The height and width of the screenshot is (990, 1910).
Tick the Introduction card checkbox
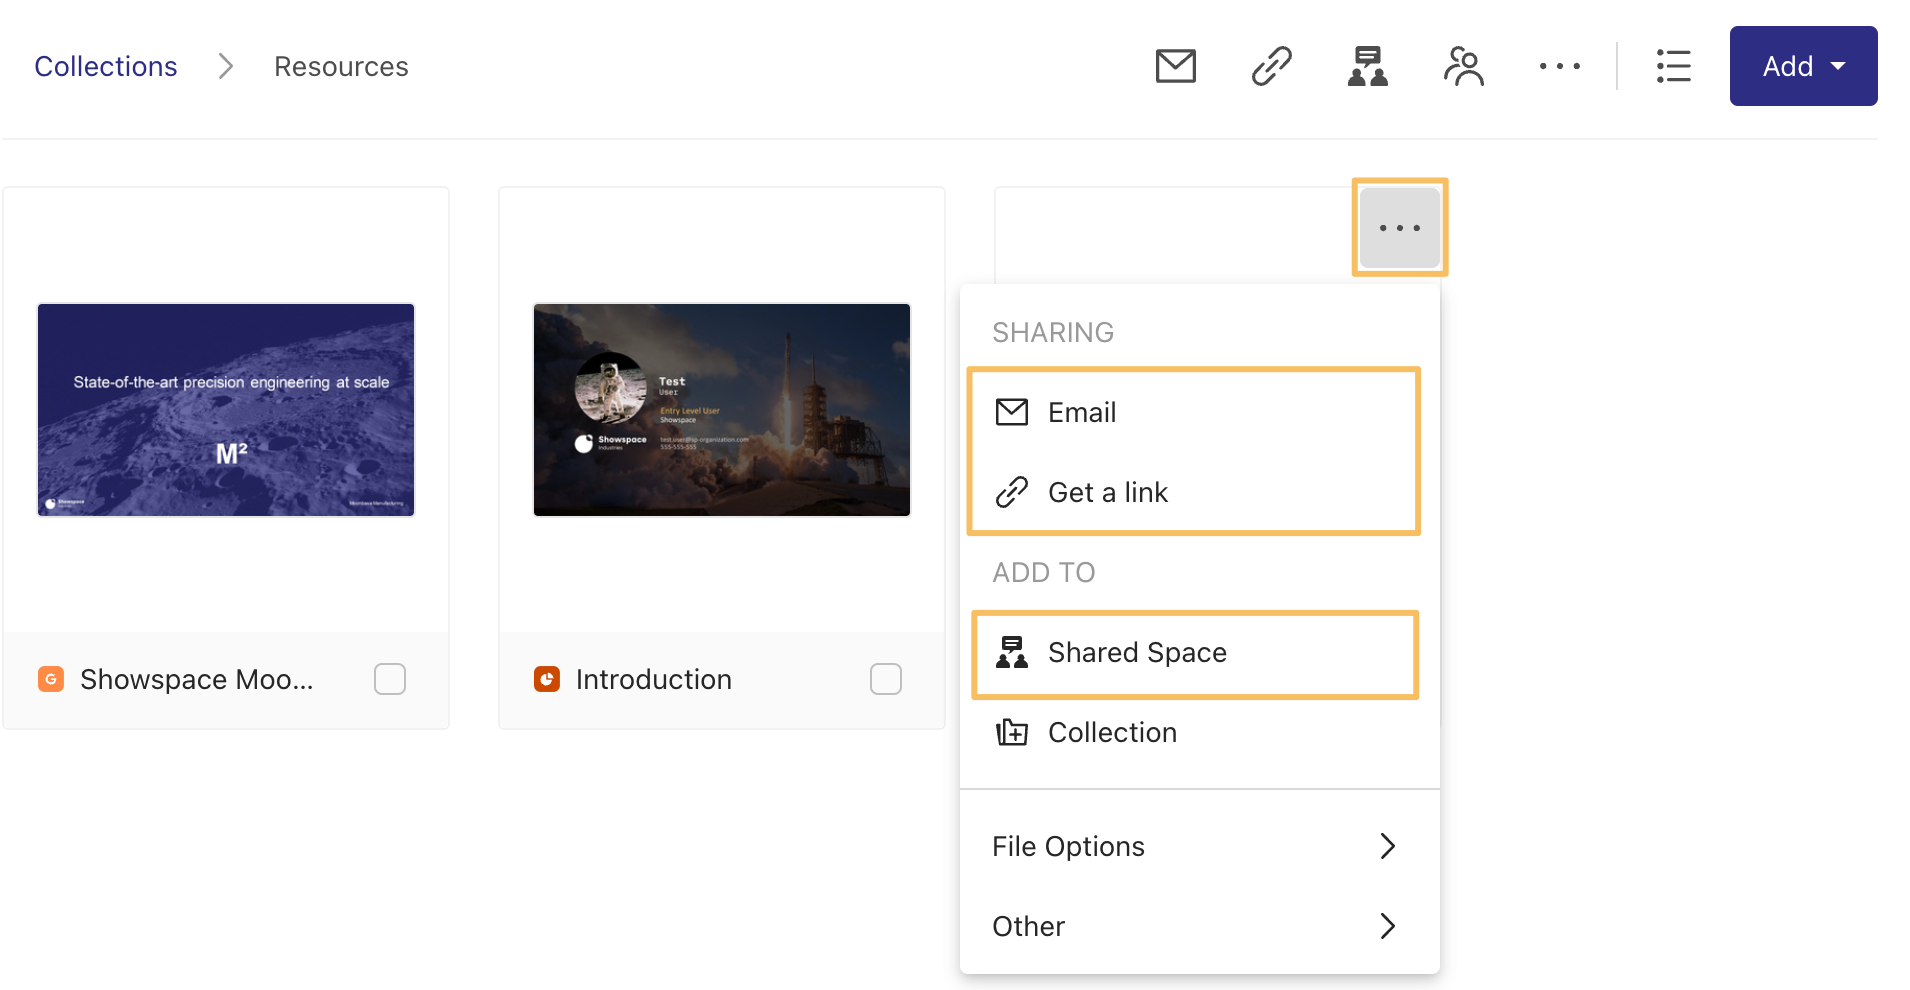point(886,680)
